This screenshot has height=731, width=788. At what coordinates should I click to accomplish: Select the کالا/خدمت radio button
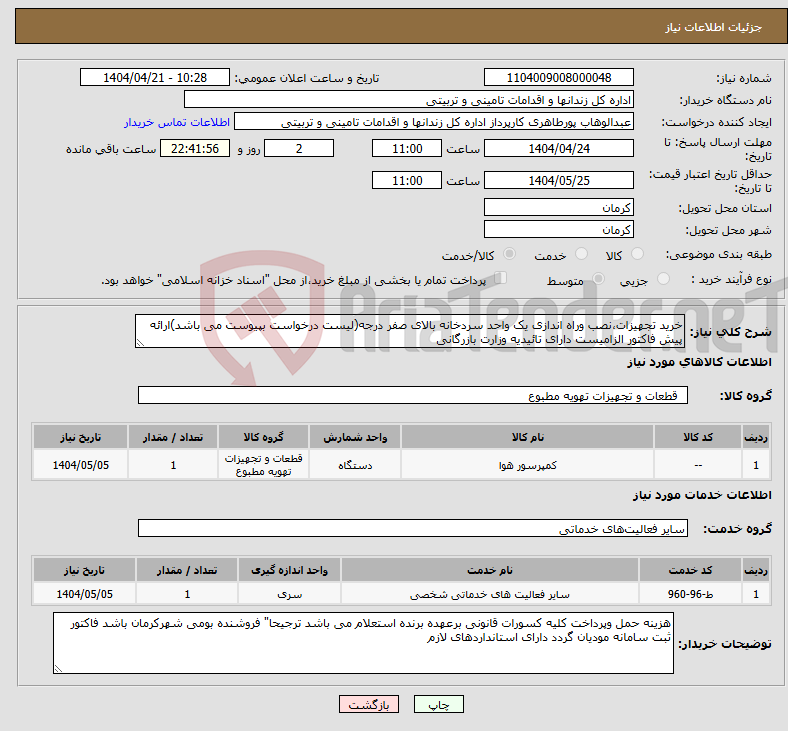click(x=510, y=254)
